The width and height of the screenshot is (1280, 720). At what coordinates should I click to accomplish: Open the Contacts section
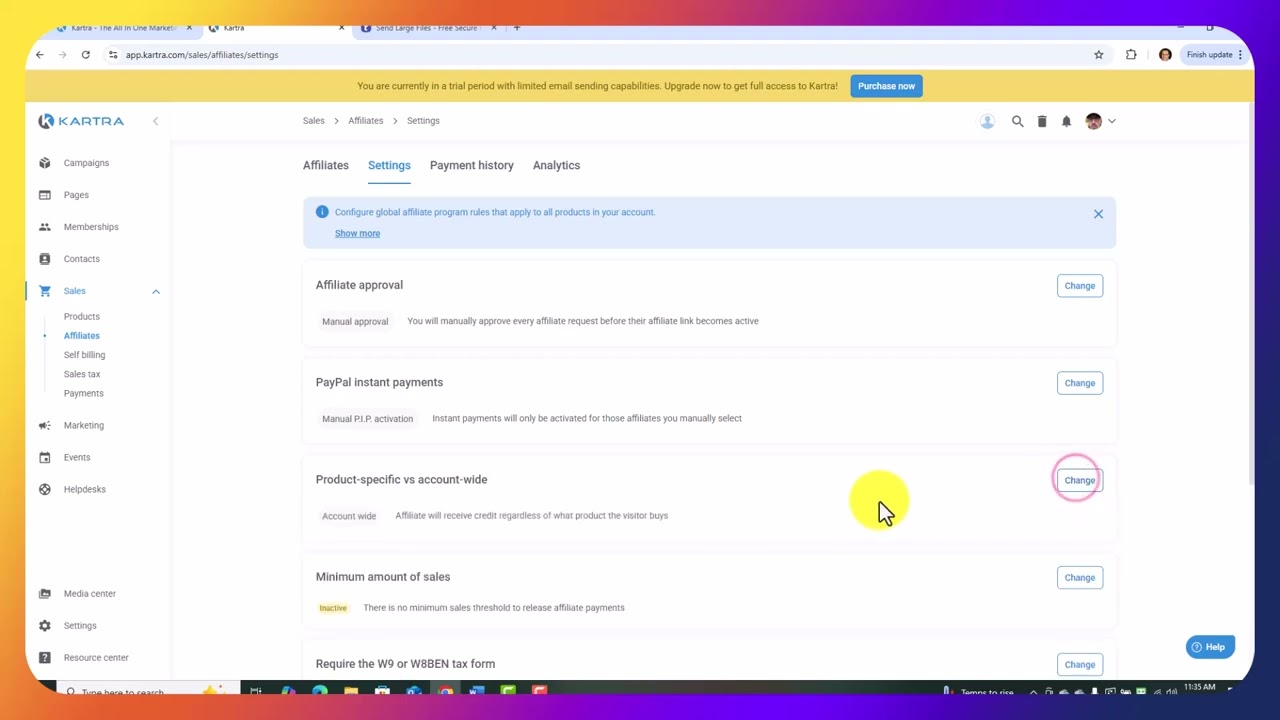[x=82, y=259]
